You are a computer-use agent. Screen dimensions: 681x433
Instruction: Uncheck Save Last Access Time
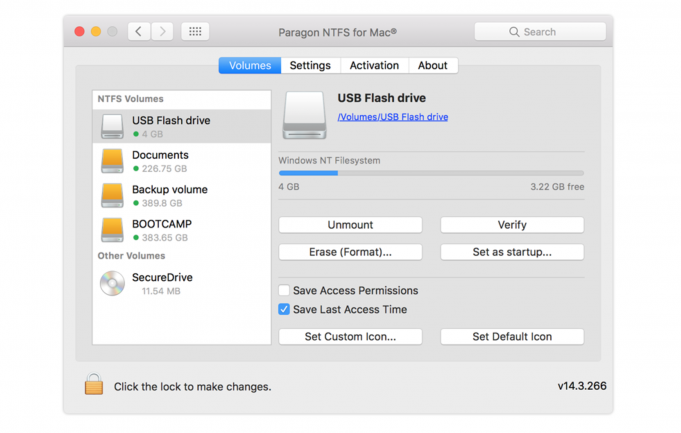(x=285, y=310)
